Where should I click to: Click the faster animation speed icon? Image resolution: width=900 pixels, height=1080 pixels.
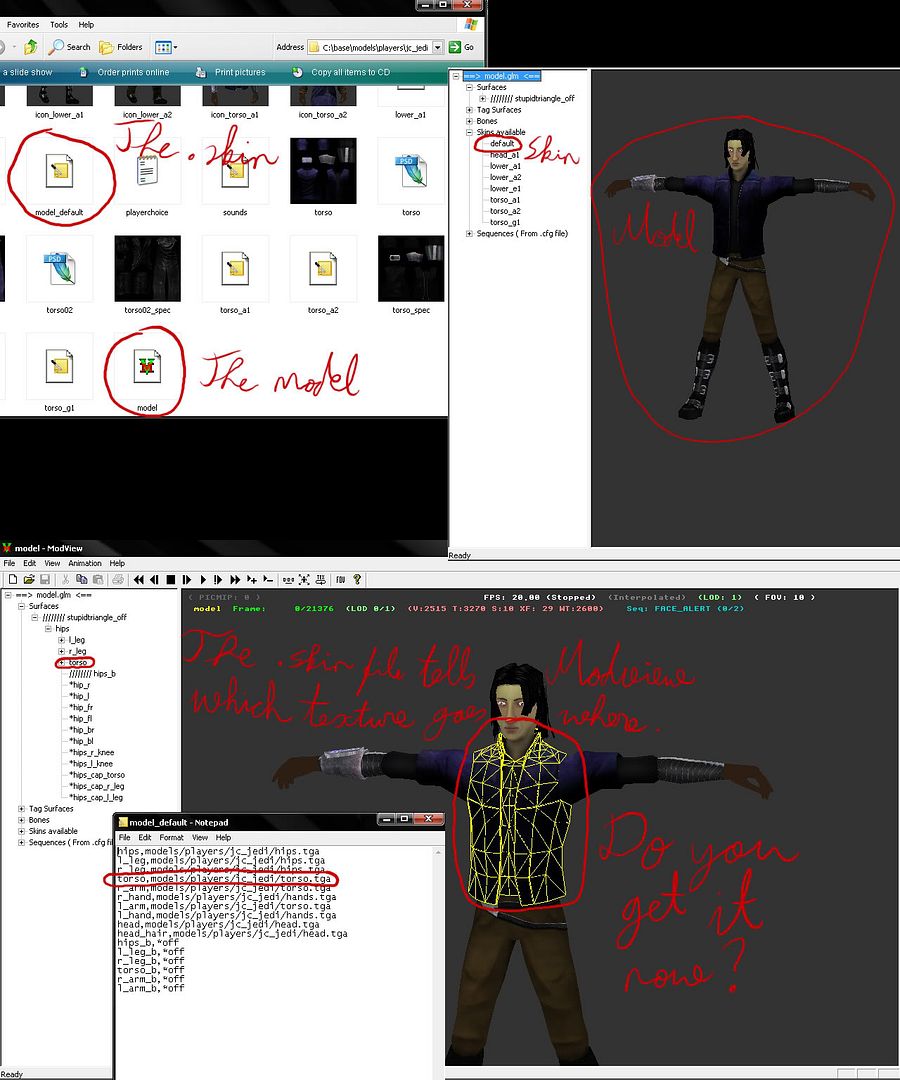[x=252, y=580]
